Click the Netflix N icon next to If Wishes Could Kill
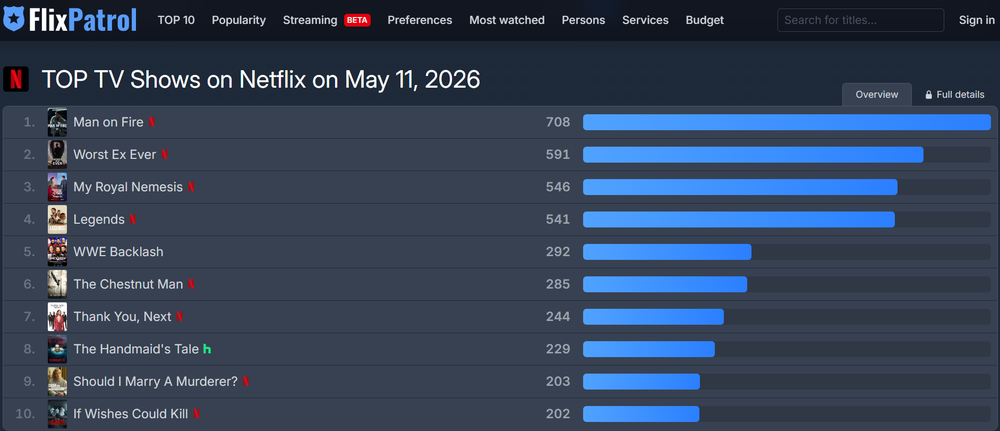The height and width of the screenshot is (431, 1000). (196, 414)
